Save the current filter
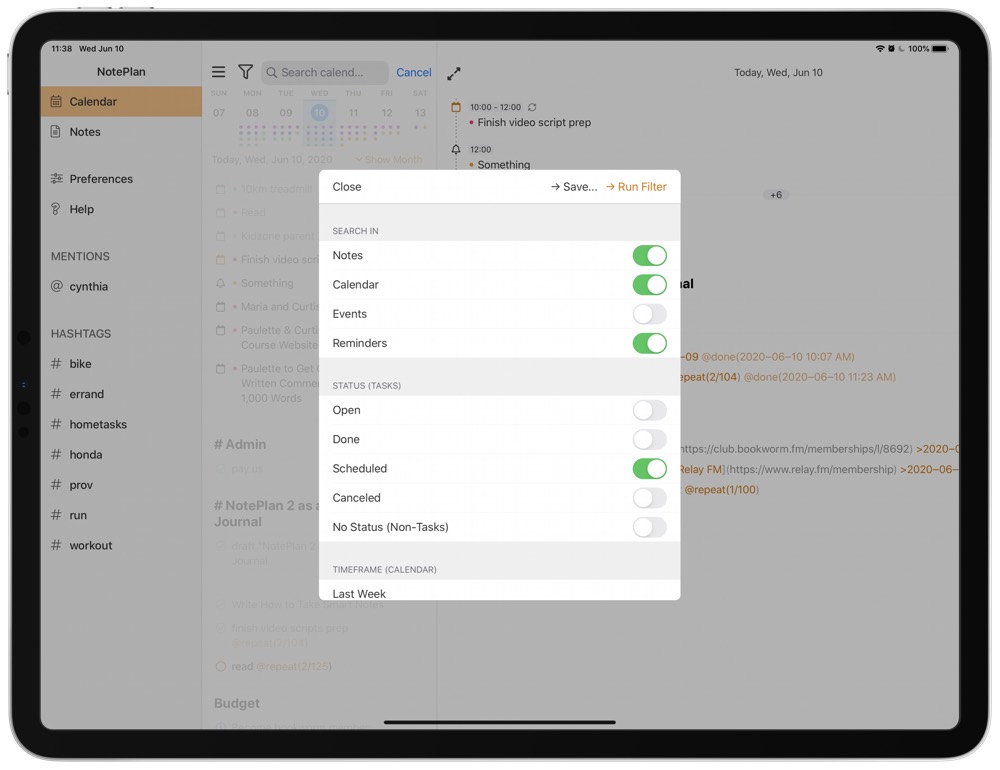Image resolution: width=1000 pixels, height=770 pixels. pyautogui.click(x=574, y=187)
